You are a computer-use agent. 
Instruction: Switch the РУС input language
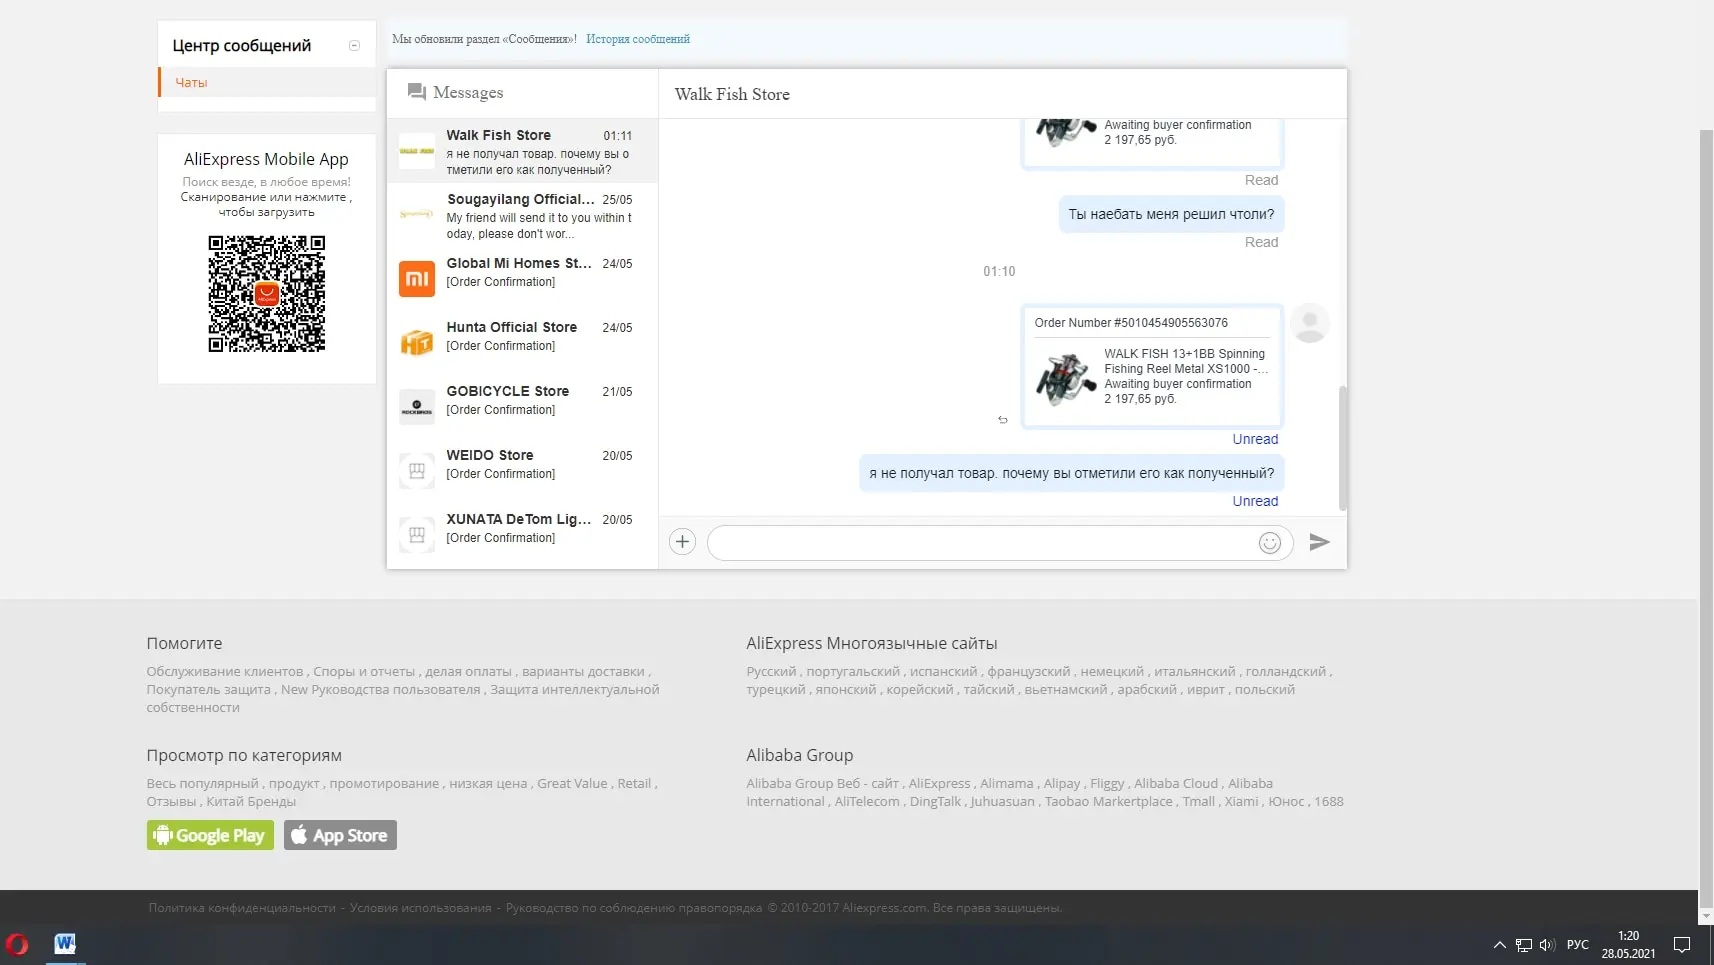pos(1578,945)
